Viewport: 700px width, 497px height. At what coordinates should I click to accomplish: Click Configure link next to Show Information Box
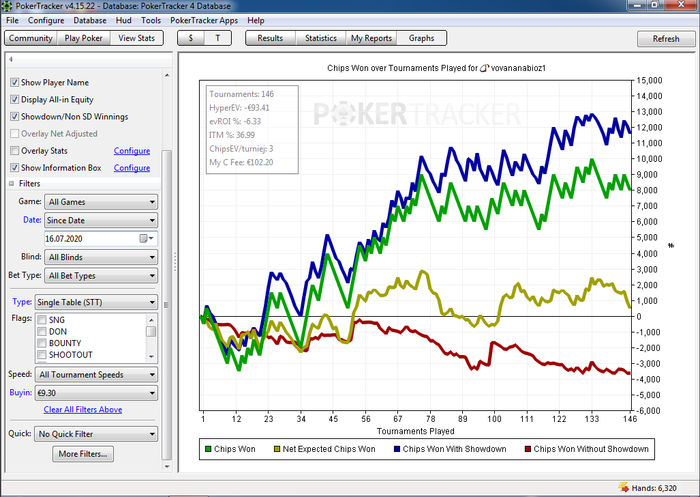click(132, 168)
